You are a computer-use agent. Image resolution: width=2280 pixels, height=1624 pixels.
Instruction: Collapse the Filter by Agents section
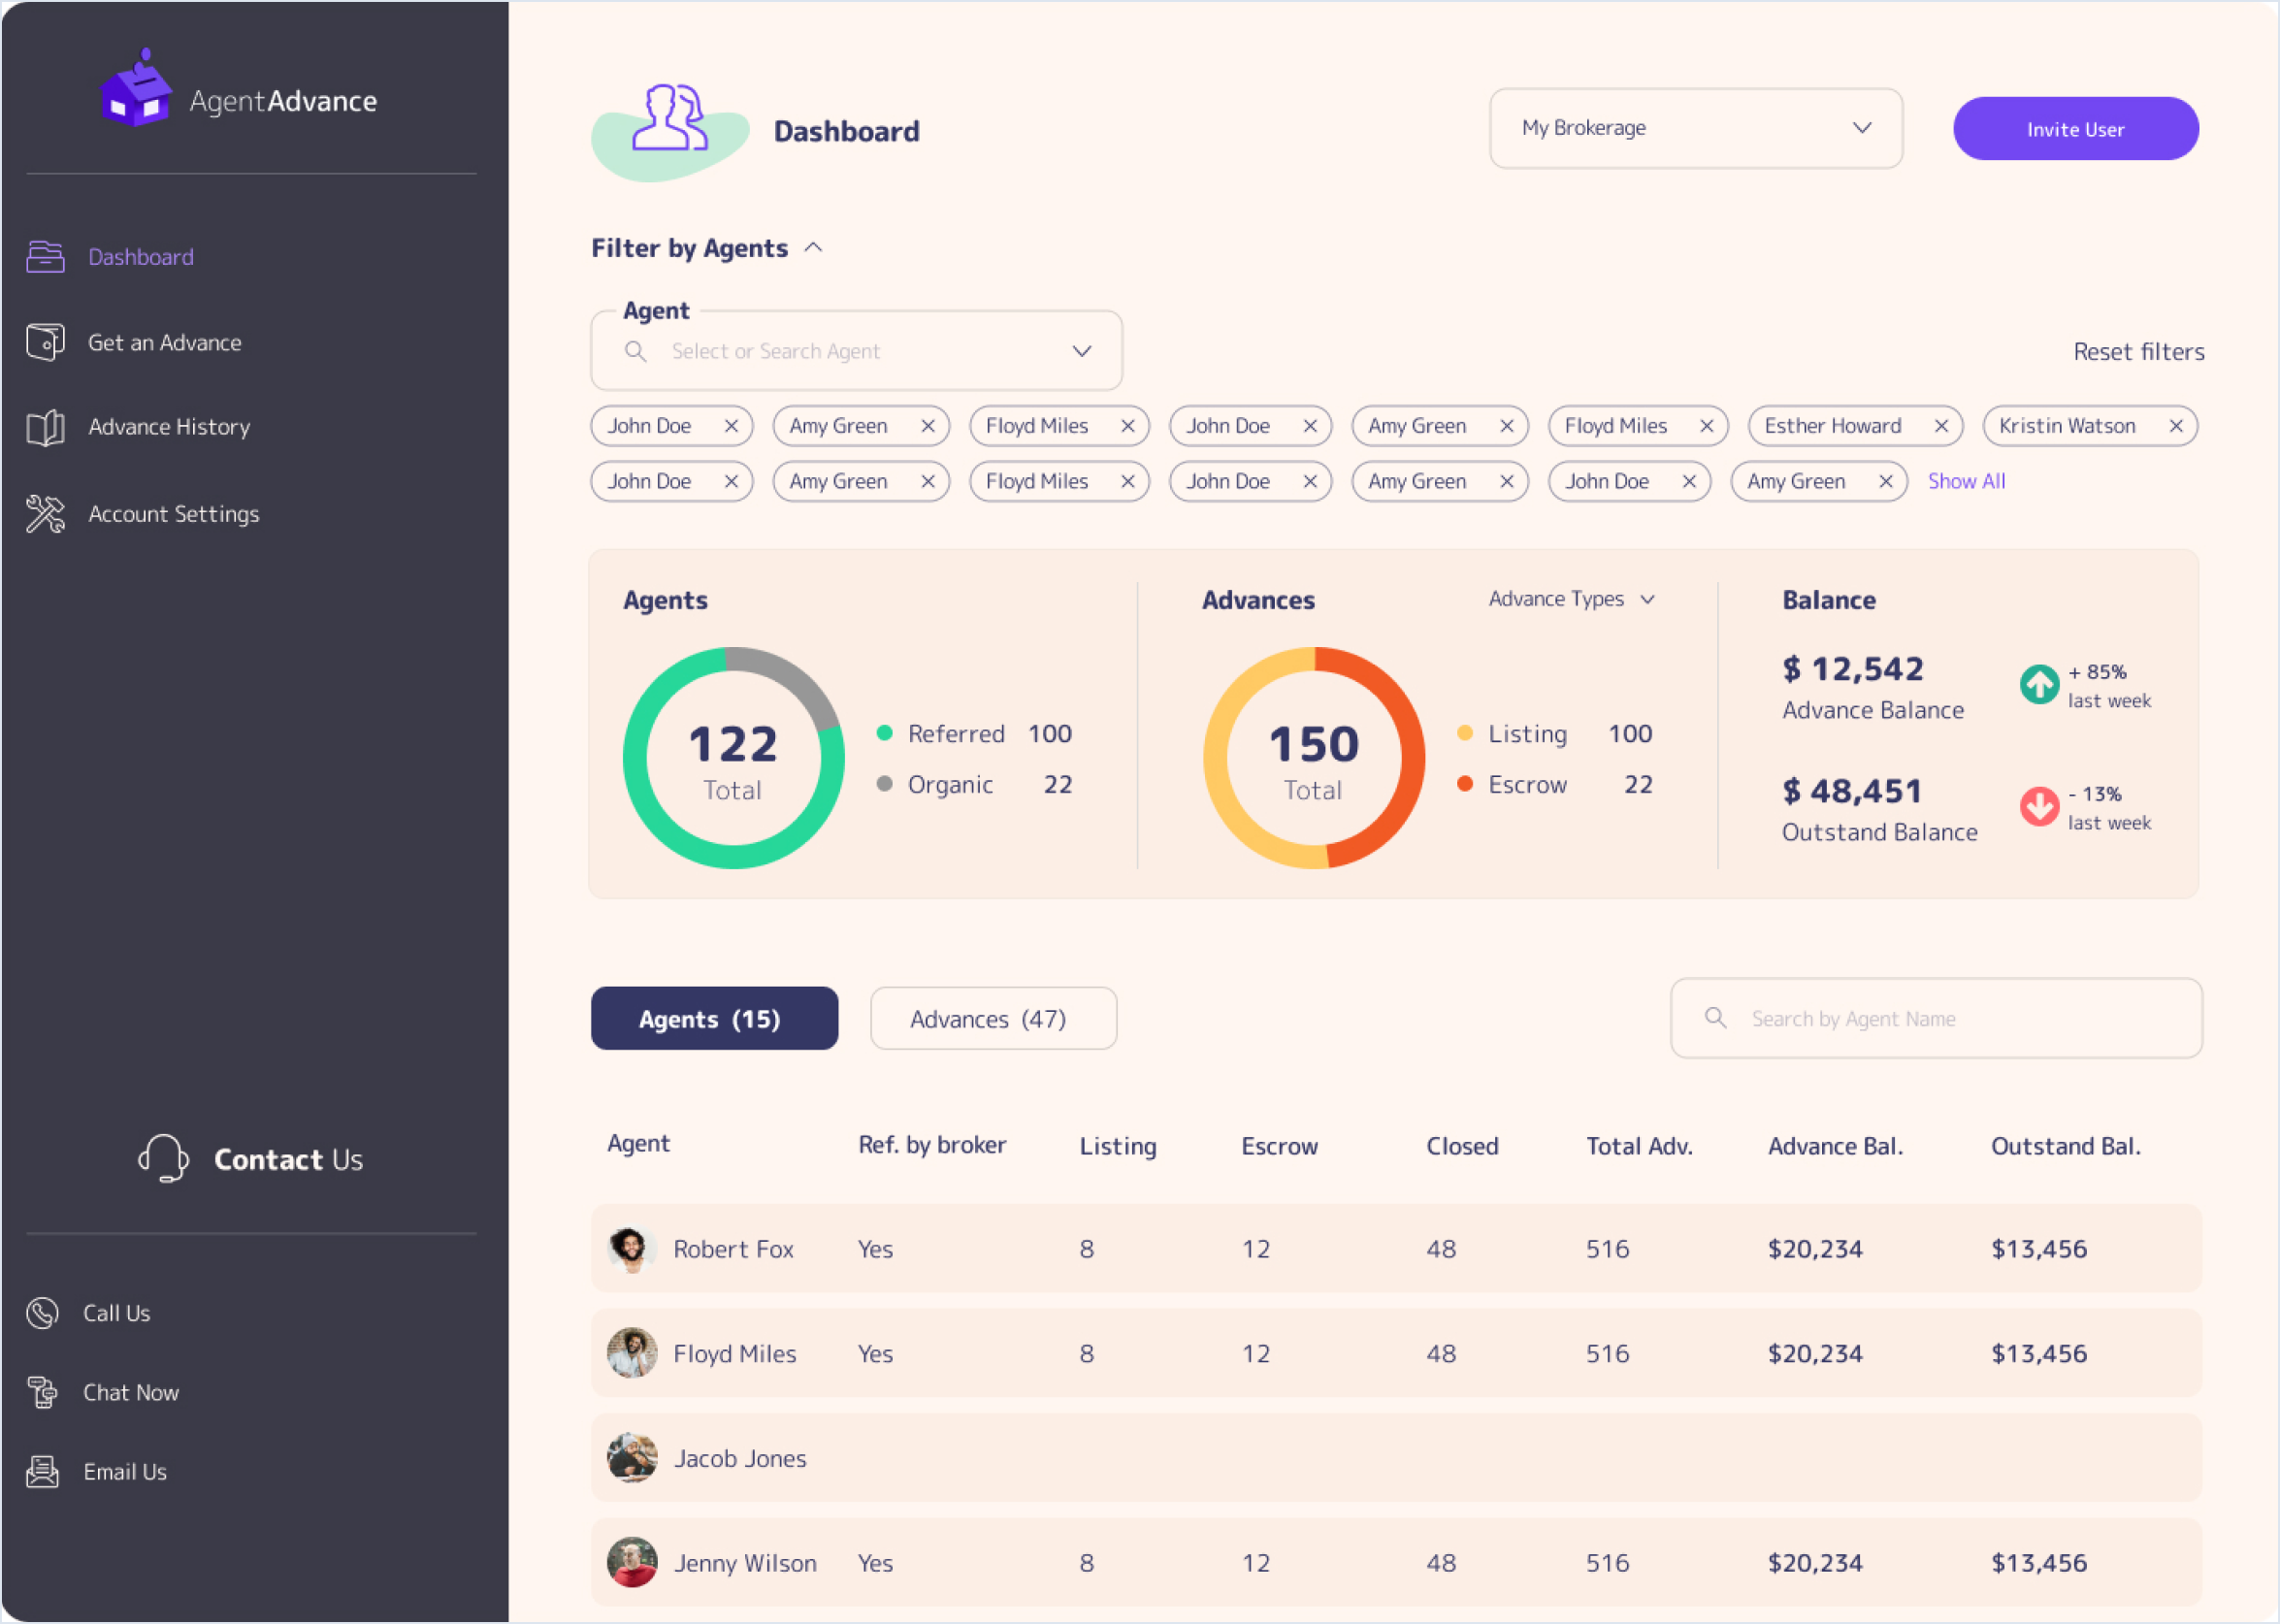pos(813,248)
